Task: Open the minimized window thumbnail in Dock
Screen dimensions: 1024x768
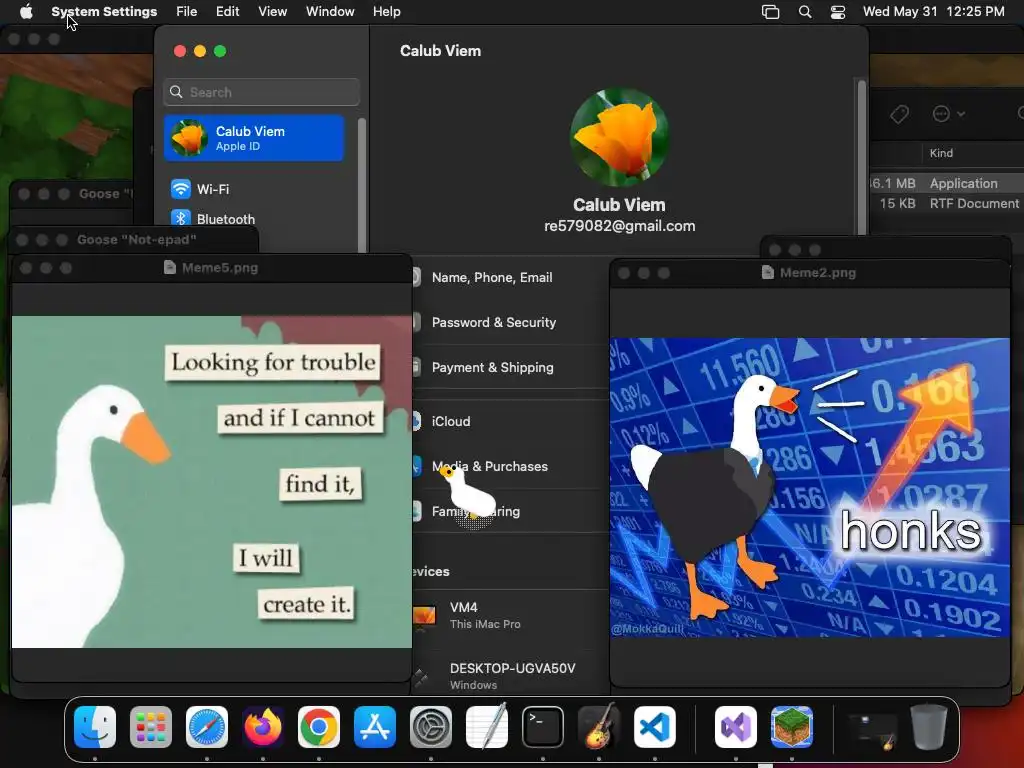Action: pos(872,730)
